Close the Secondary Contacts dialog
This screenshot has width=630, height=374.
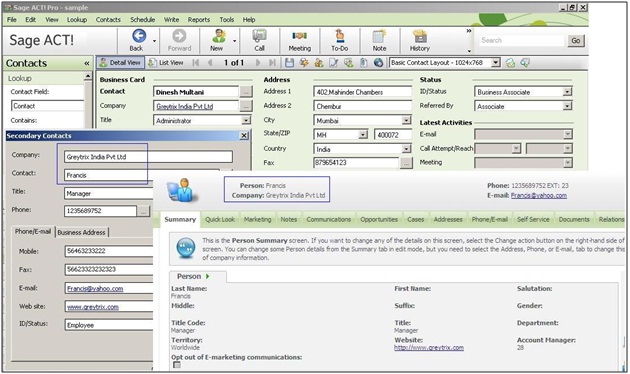click(x=244, y=136)
